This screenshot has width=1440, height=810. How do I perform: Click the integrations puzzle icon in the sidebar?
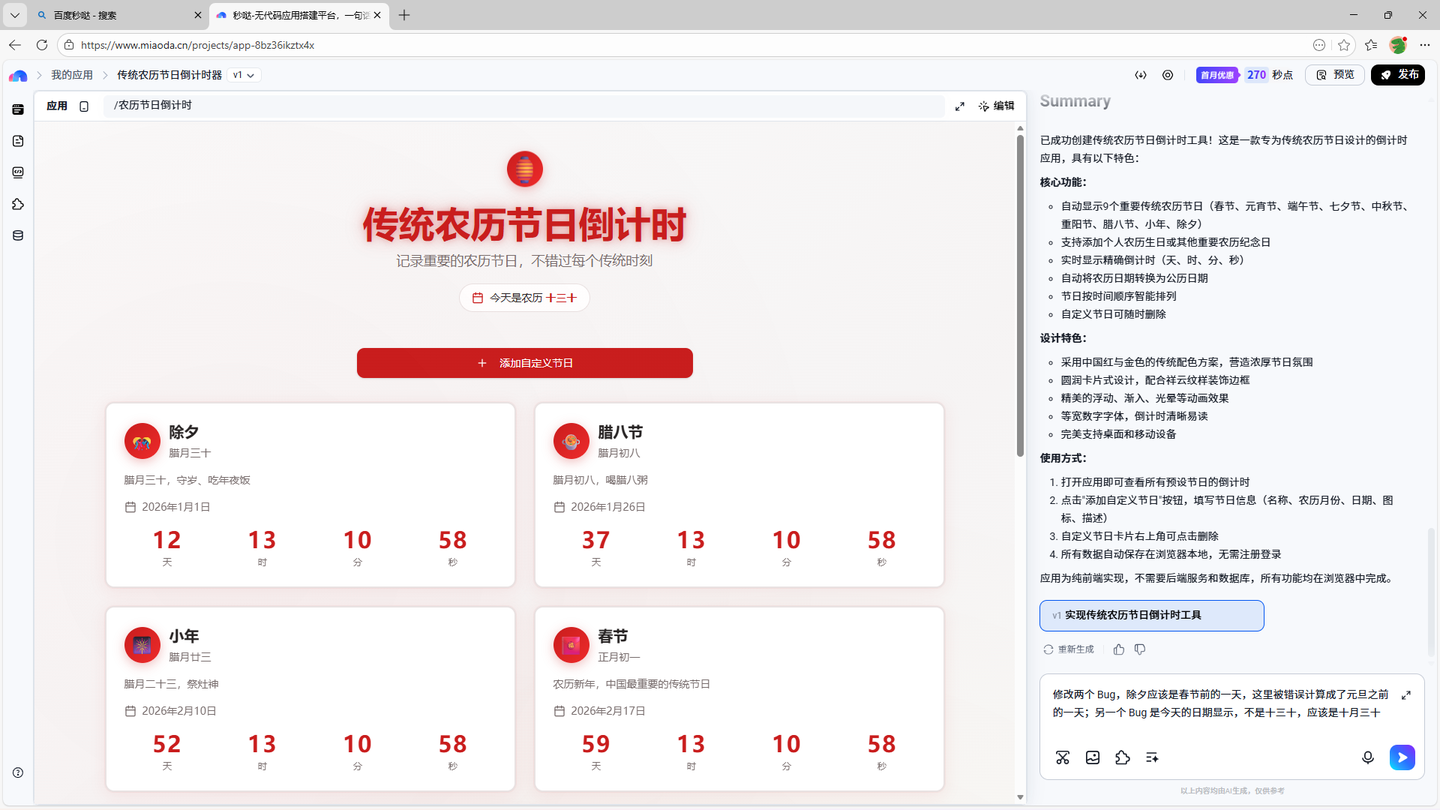[17, 204]
